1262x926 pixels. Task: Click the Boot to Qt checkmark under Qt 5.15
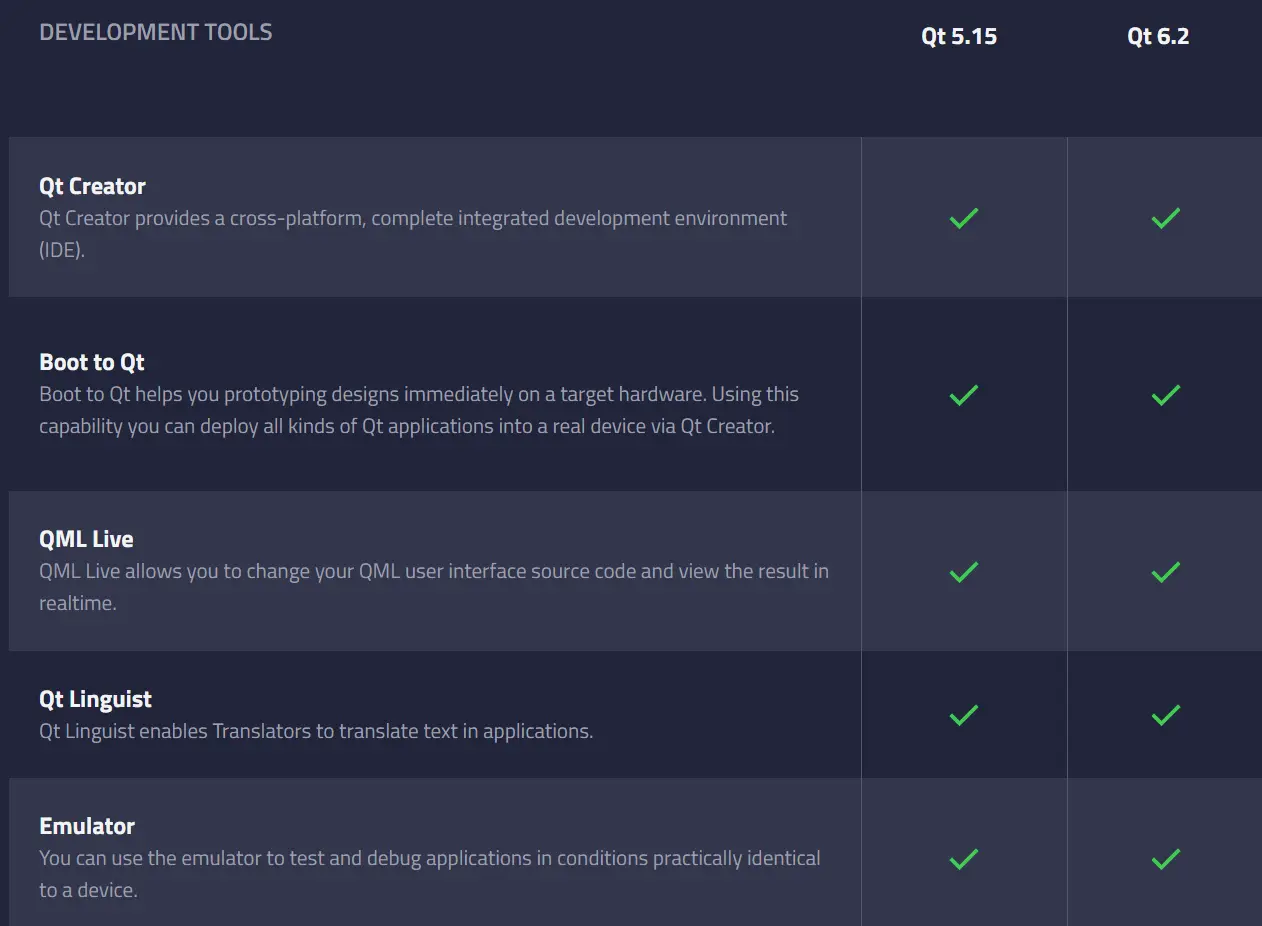[x=964, y=395]
